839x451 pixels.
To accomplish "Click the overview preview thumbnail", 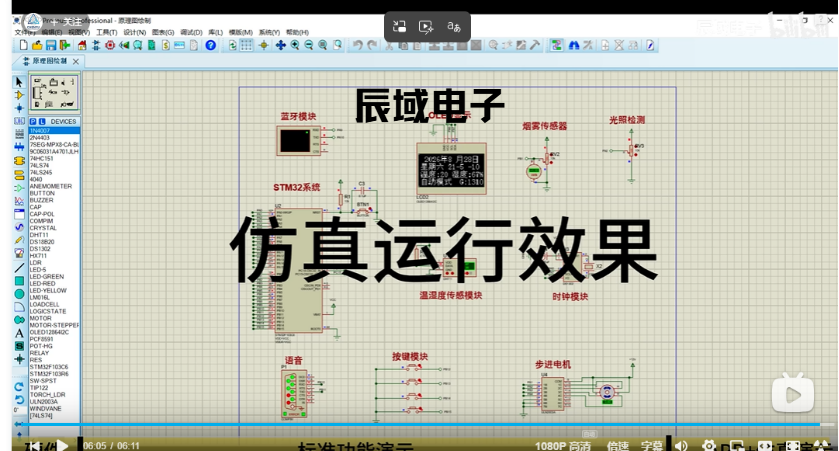I will [54, 93].
